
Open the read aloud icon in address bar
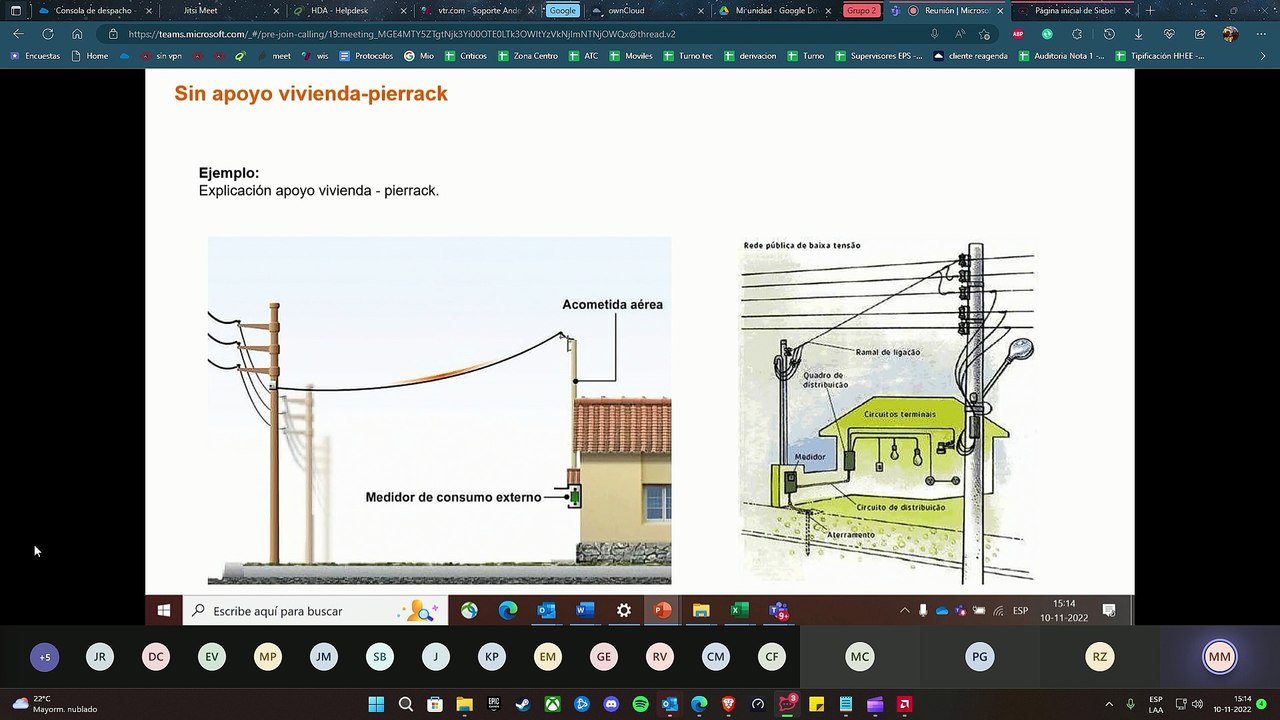960,34
